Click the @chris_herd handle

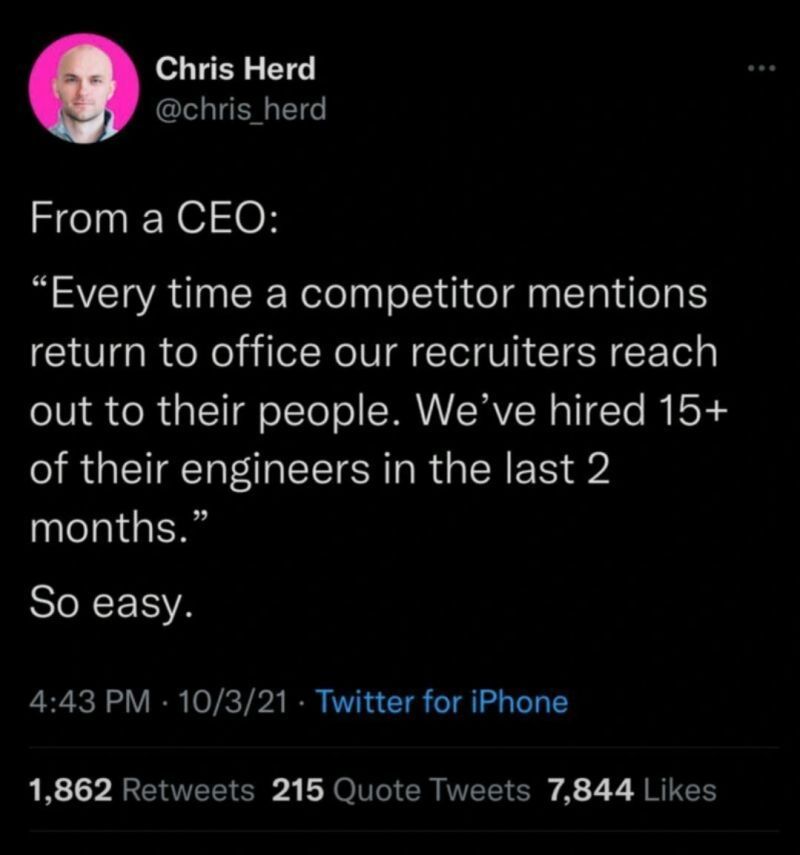coord(242,109)
